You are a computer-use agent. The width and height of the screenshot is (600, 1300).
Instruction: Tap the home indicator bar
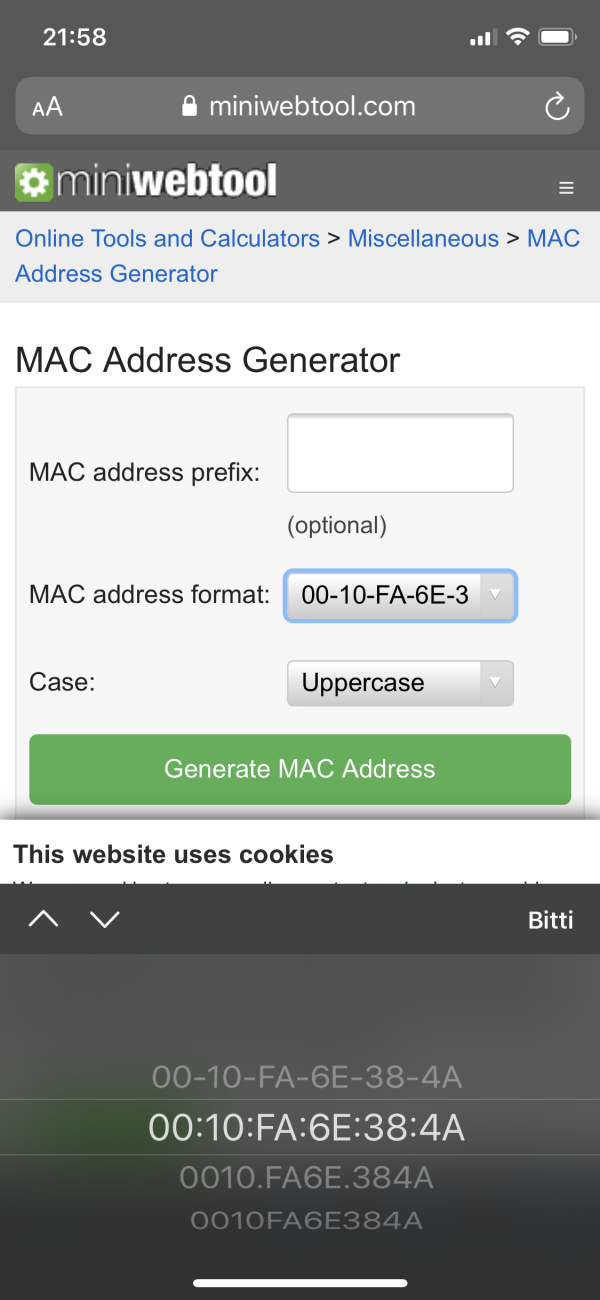(x=300, y=1282)
